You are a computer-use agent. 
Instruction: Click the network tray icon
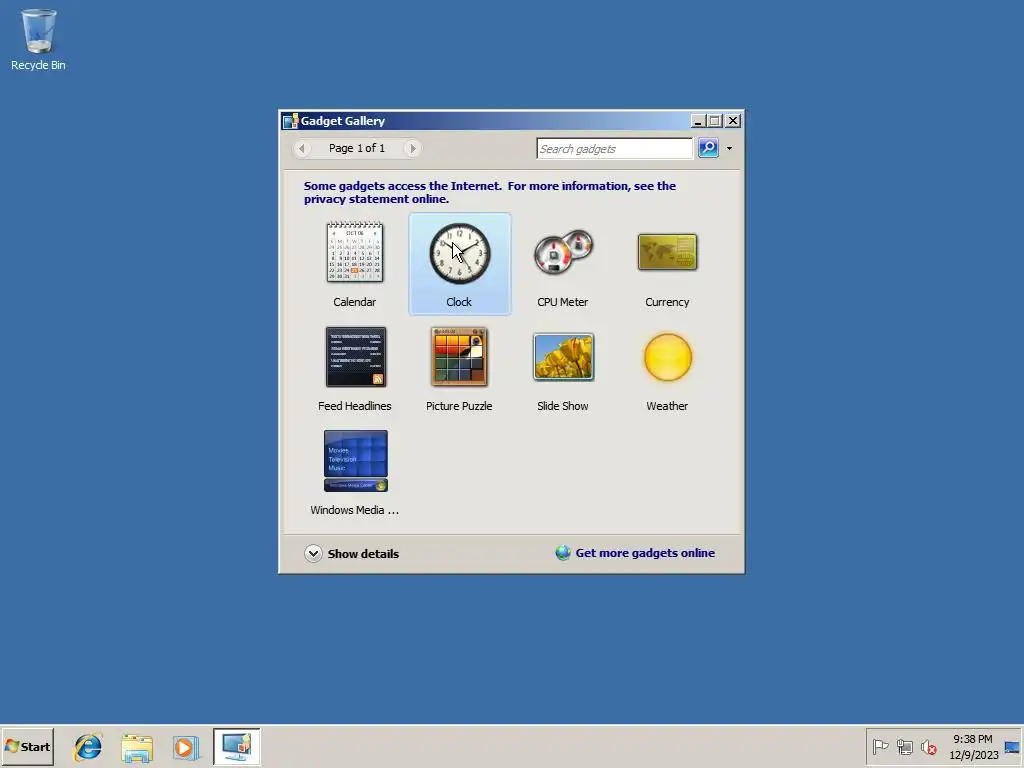(x=904, y=746)
